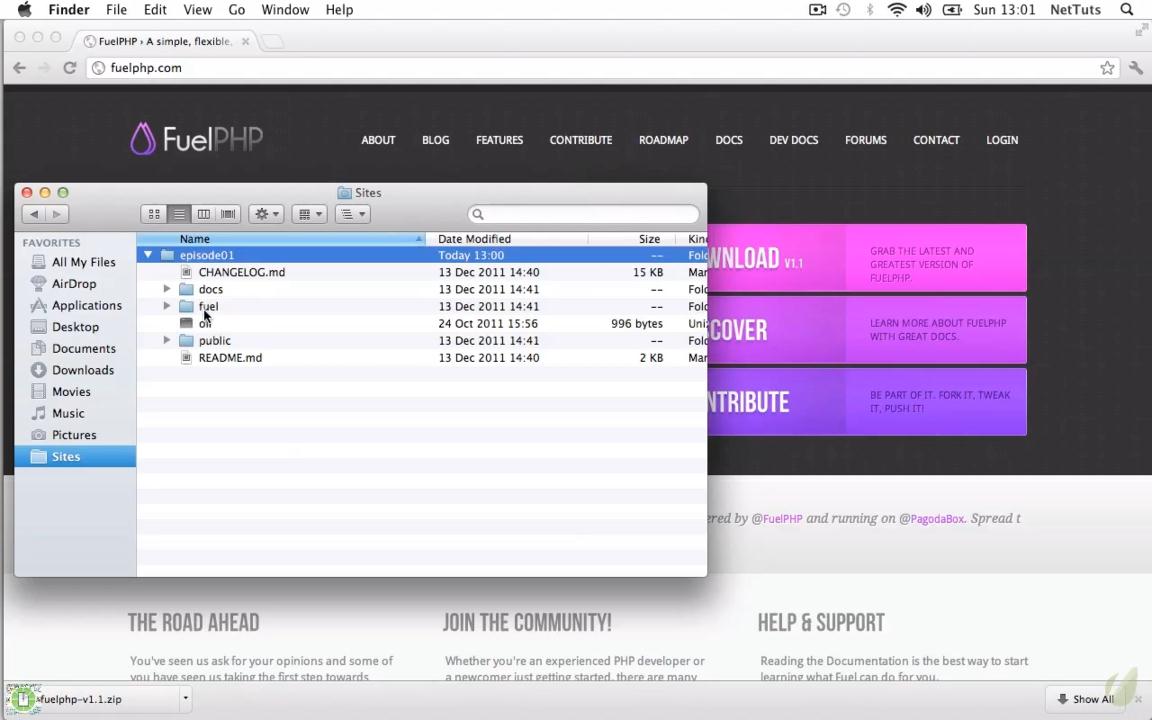Open the File menu

click(x=116, y=10)
